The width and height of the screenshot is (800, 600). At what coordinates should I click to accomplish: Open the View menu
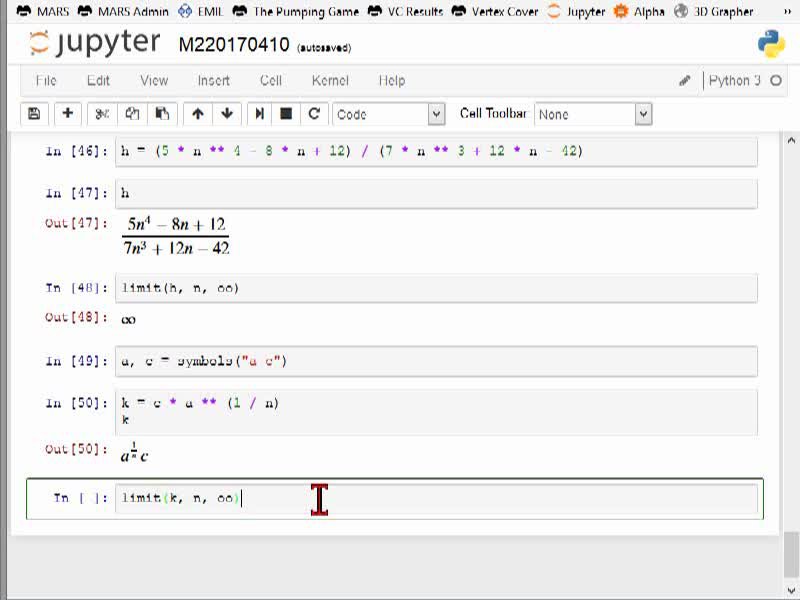154,81
